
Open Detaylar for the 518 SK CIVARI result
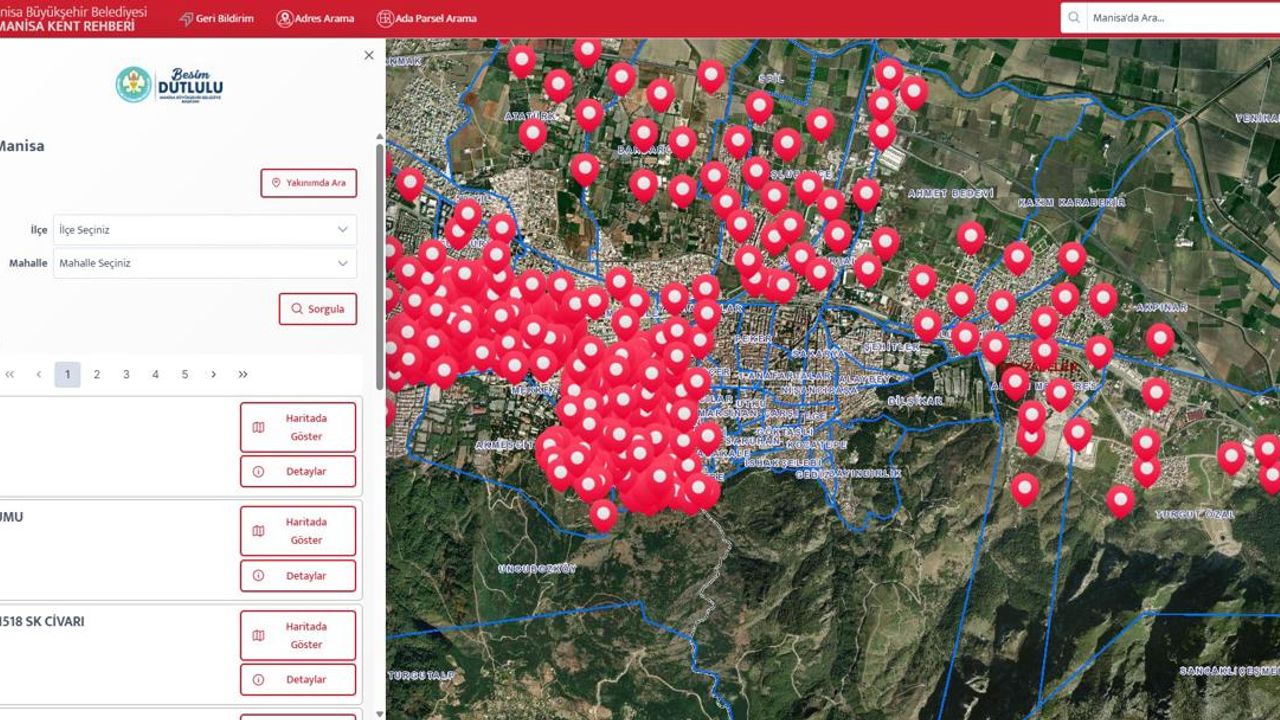pyautogui.click(x=298, y=680)
